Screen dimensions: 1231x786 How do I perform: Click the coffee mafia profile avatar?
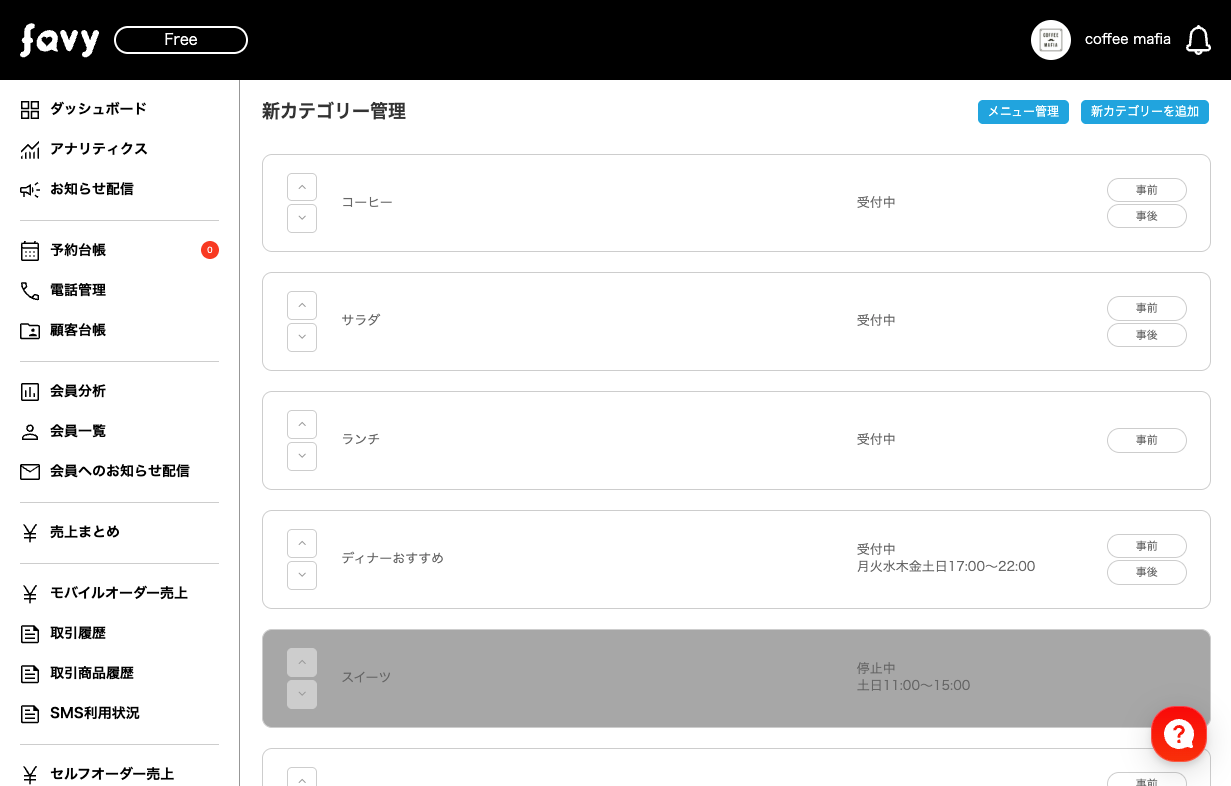pos(1051,40)
